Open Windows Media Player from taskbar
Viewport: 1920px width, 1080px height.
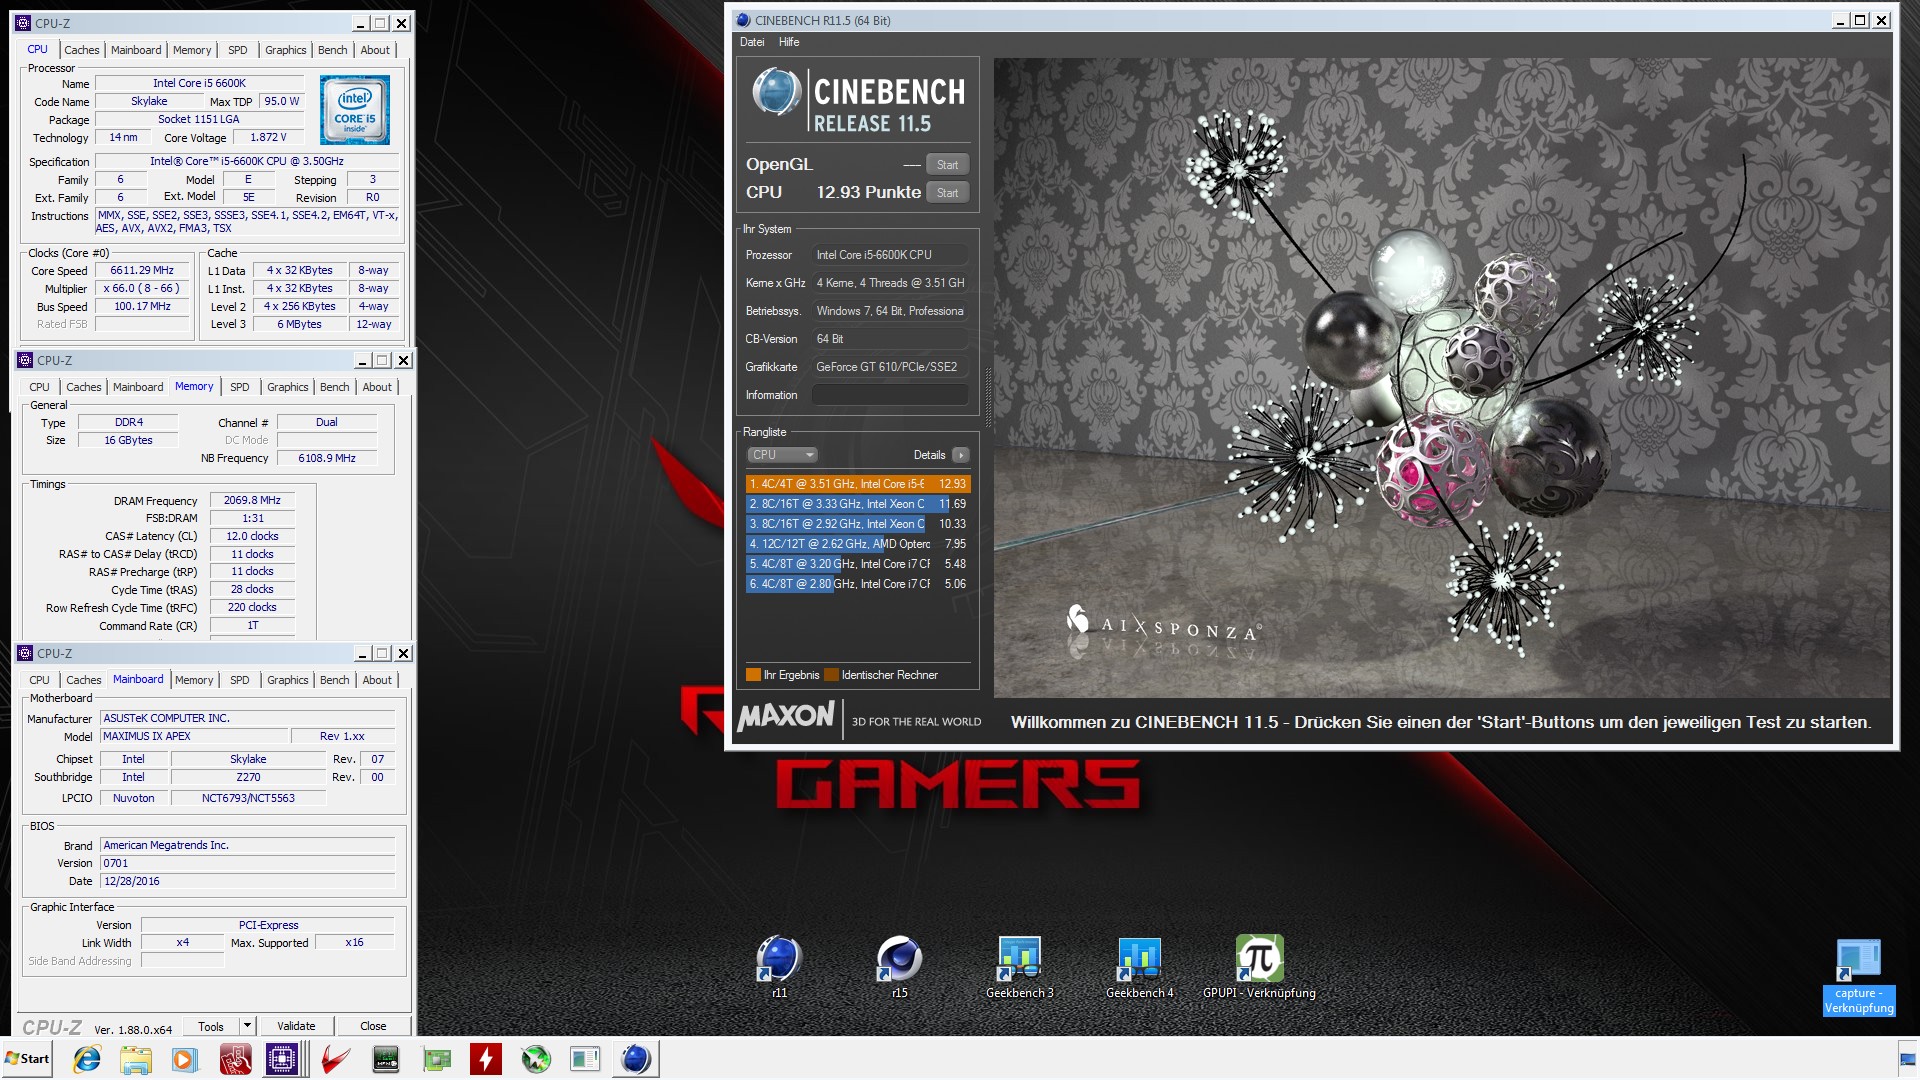(x=184, y=1059)
